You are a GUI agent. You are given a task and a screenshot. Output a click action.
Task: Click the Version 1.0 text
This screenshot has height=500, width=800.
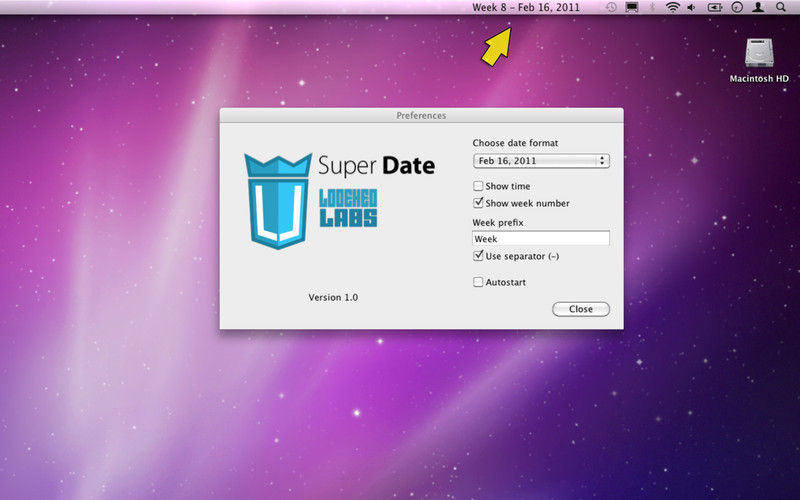(333, 297)
